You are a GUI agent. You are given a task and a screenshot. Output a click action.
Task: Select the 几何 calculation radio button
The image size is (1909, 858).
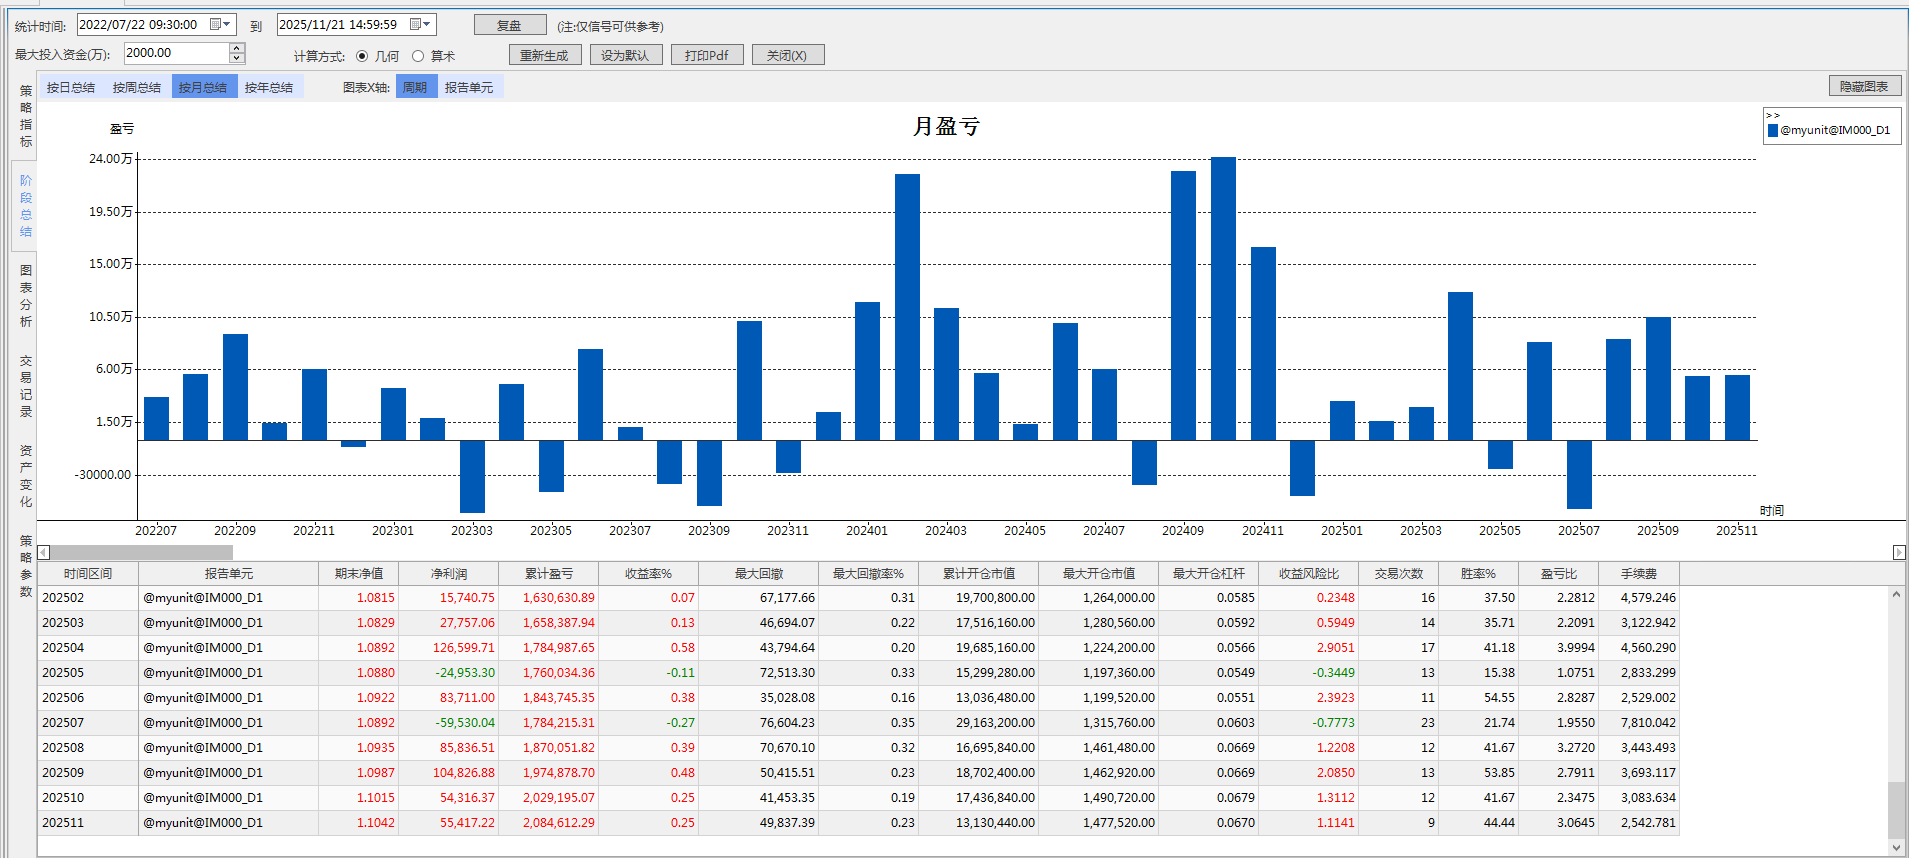tap(362, 56)
